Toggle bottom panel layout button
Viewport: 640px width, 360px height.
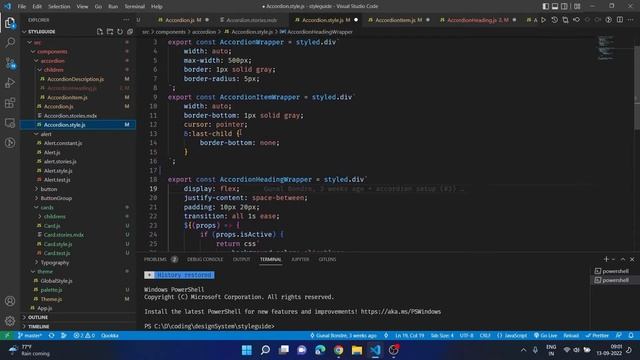coord(555,6)
